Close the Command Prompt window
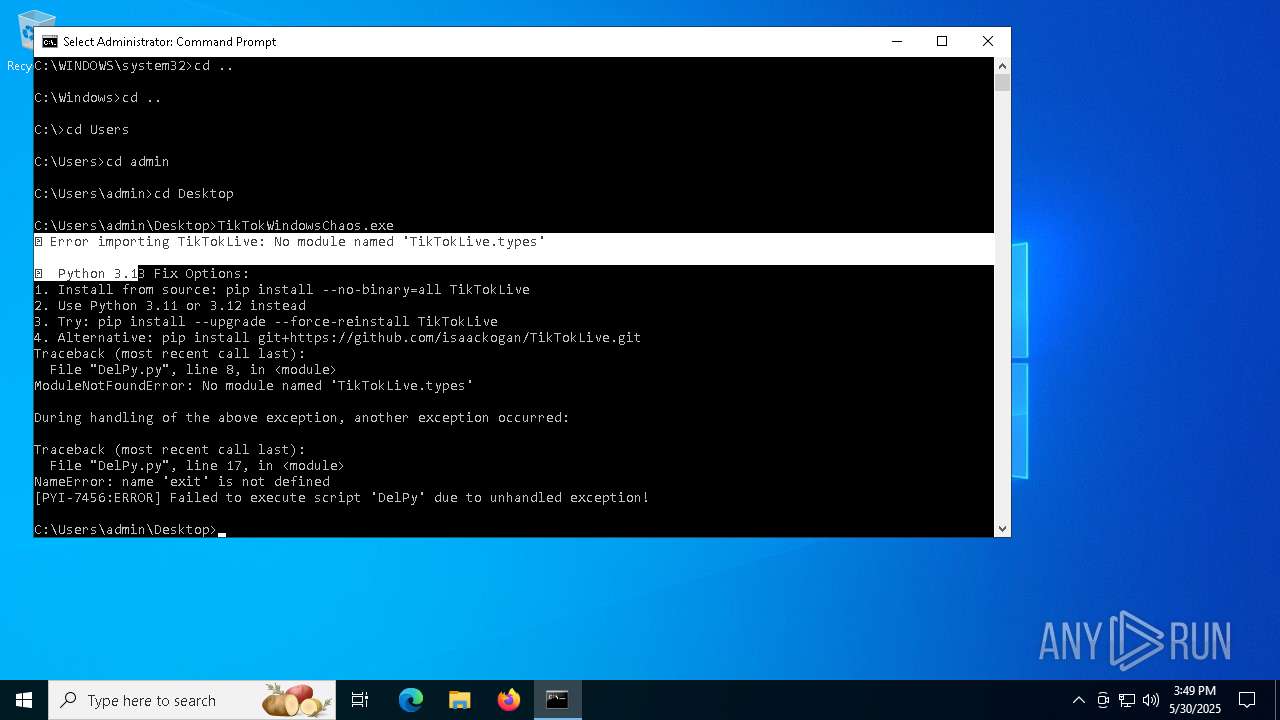This screenshot has width=1280, height=720. coord(988,41)
